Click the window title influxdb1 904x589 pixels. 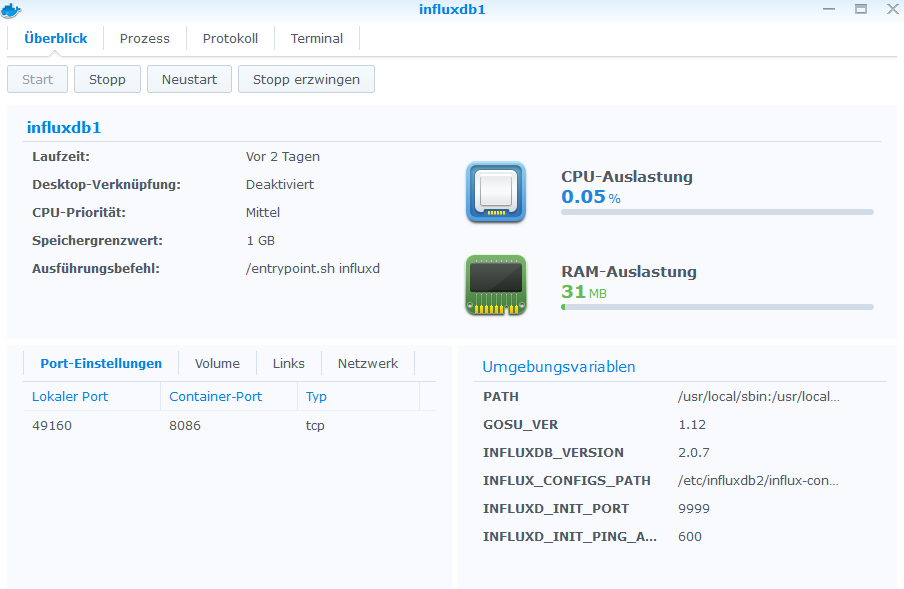pos(452,9)
